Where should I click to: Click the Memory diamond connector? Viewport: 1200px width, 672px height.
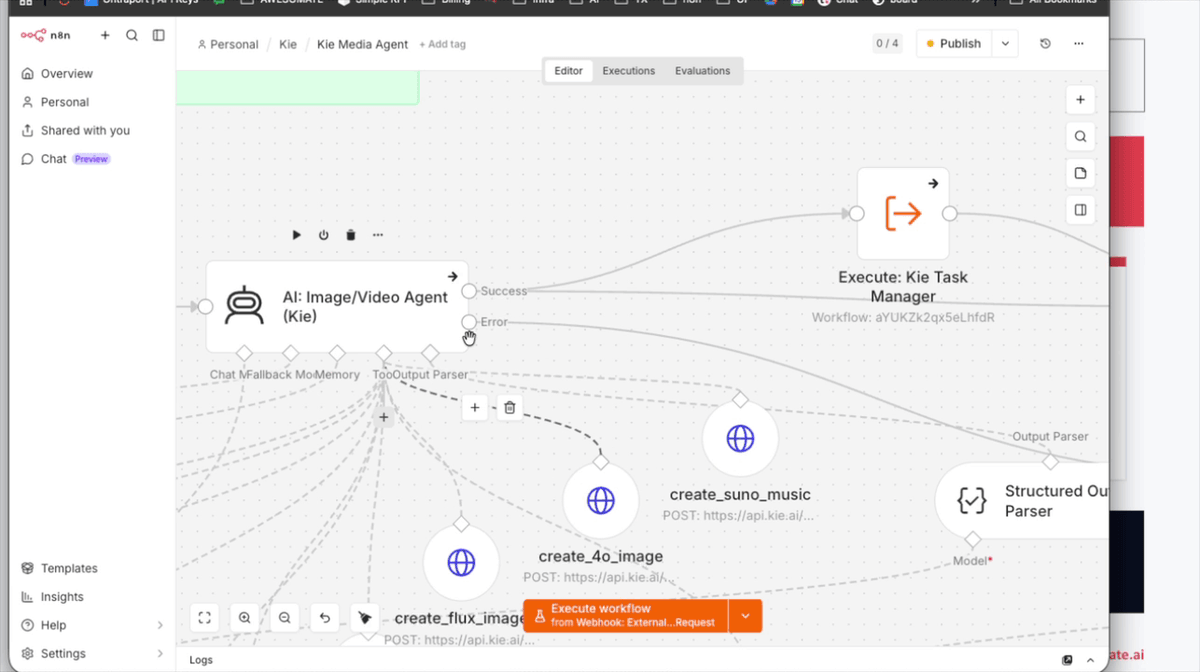[337, 353]
